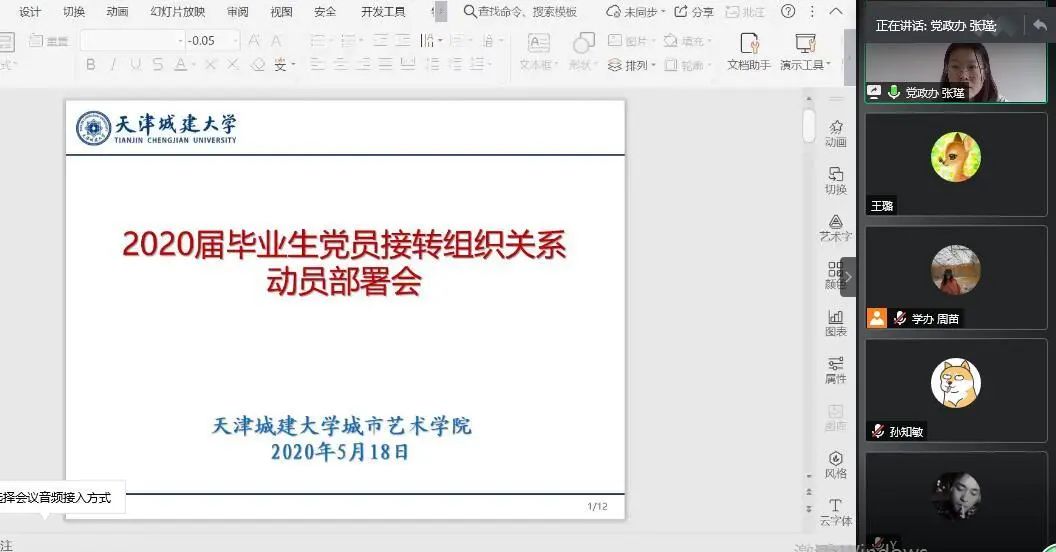Open the 幻灯片放映 slideshow tab

coord(177,12)
